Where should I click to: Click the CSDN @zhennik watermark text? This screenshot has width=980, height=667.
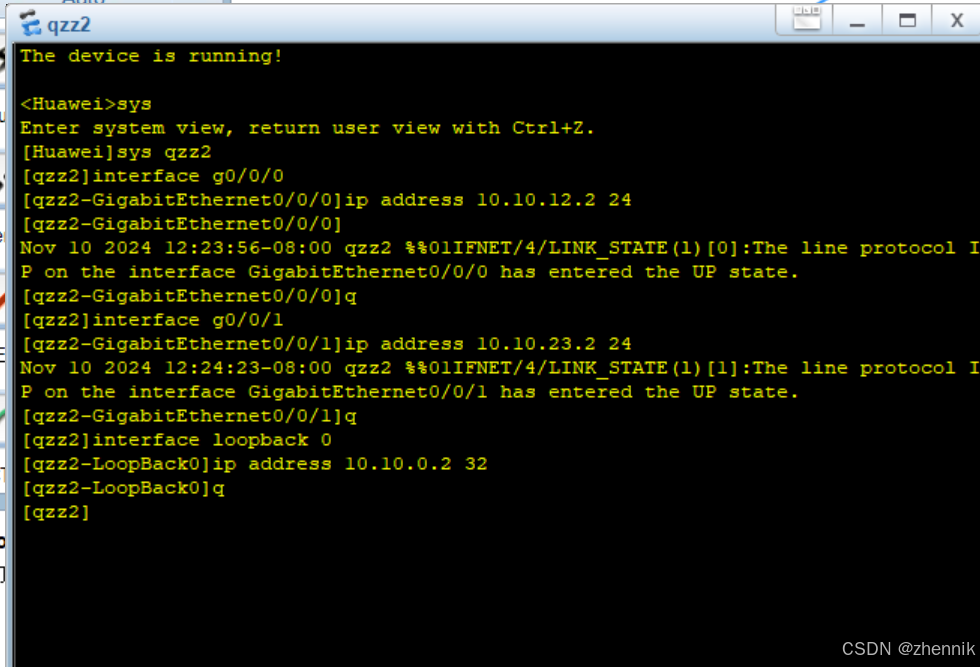[x=908, y=649]
